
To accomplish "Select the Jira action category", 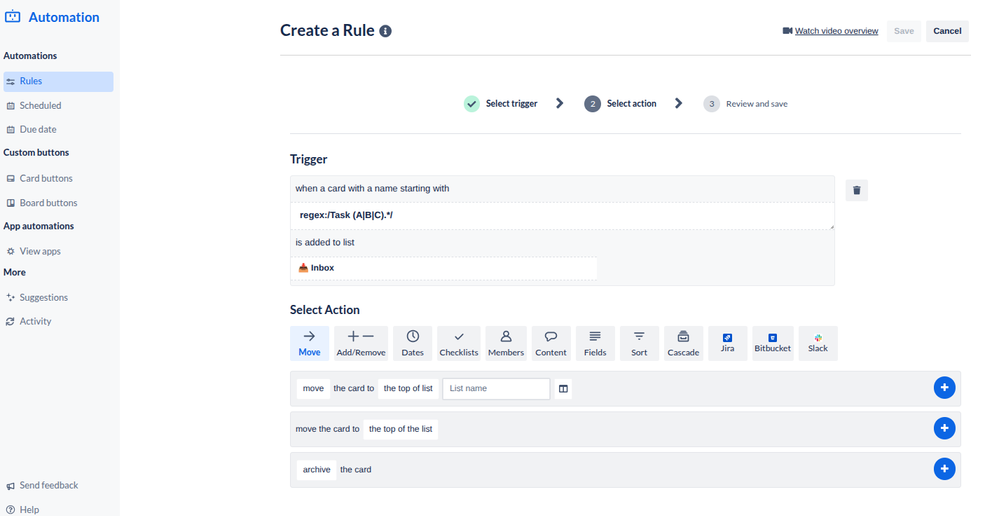I will (728, 343).
